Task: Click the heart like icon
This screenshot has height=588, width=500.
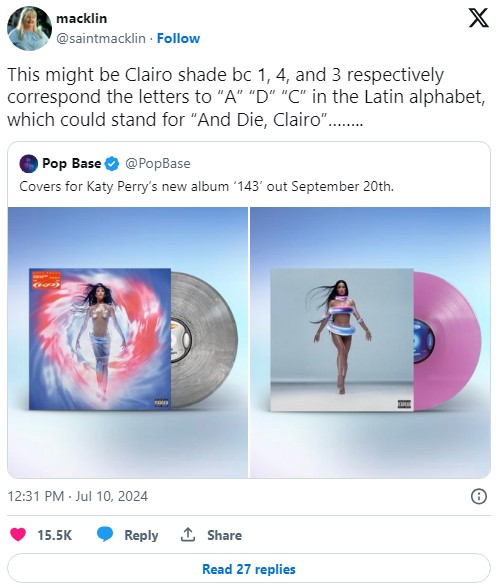Action: point(18,534)
